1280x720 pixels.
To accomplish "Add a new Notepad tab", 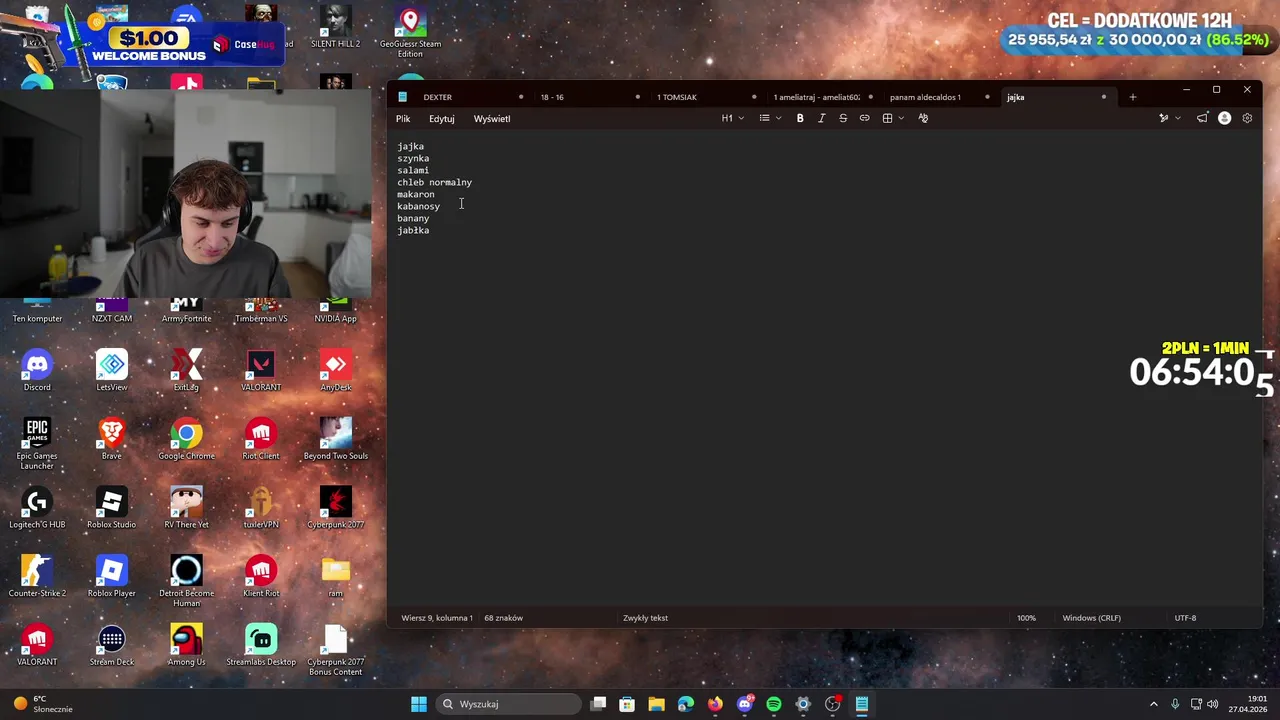I will coord(1133,97).
